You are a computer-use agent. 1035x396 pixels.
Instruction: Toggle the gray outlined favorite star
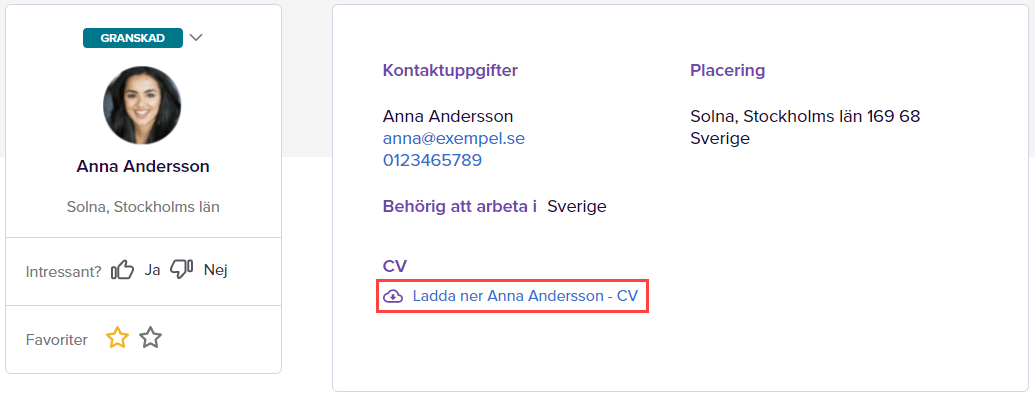click(150, 339)
